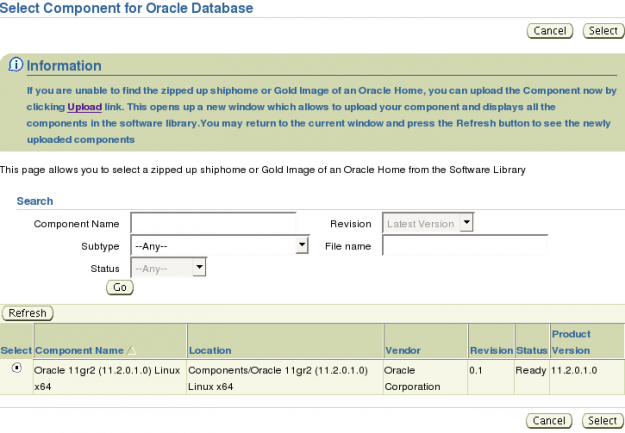Click the bottom Cancel button
Viewport: 625px width, 433px height.
point(549,421)
